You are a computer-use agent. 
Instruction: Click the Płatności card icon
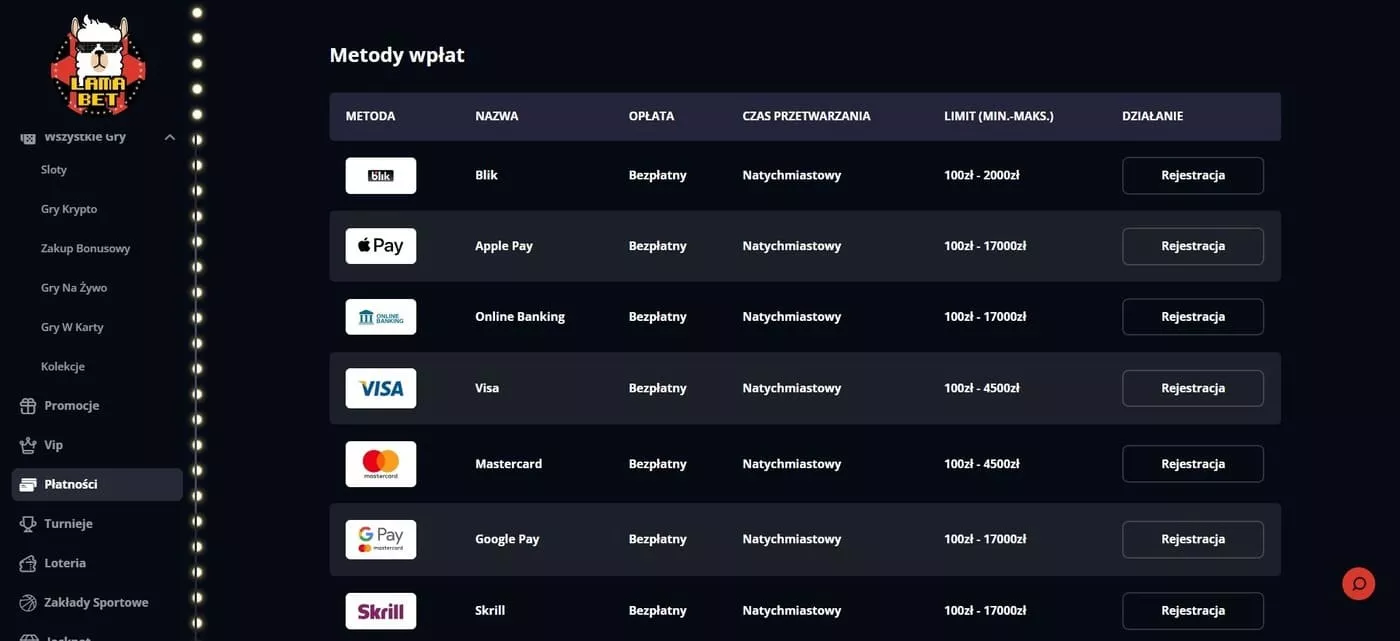pyautogui.click(x=28, y=485)
